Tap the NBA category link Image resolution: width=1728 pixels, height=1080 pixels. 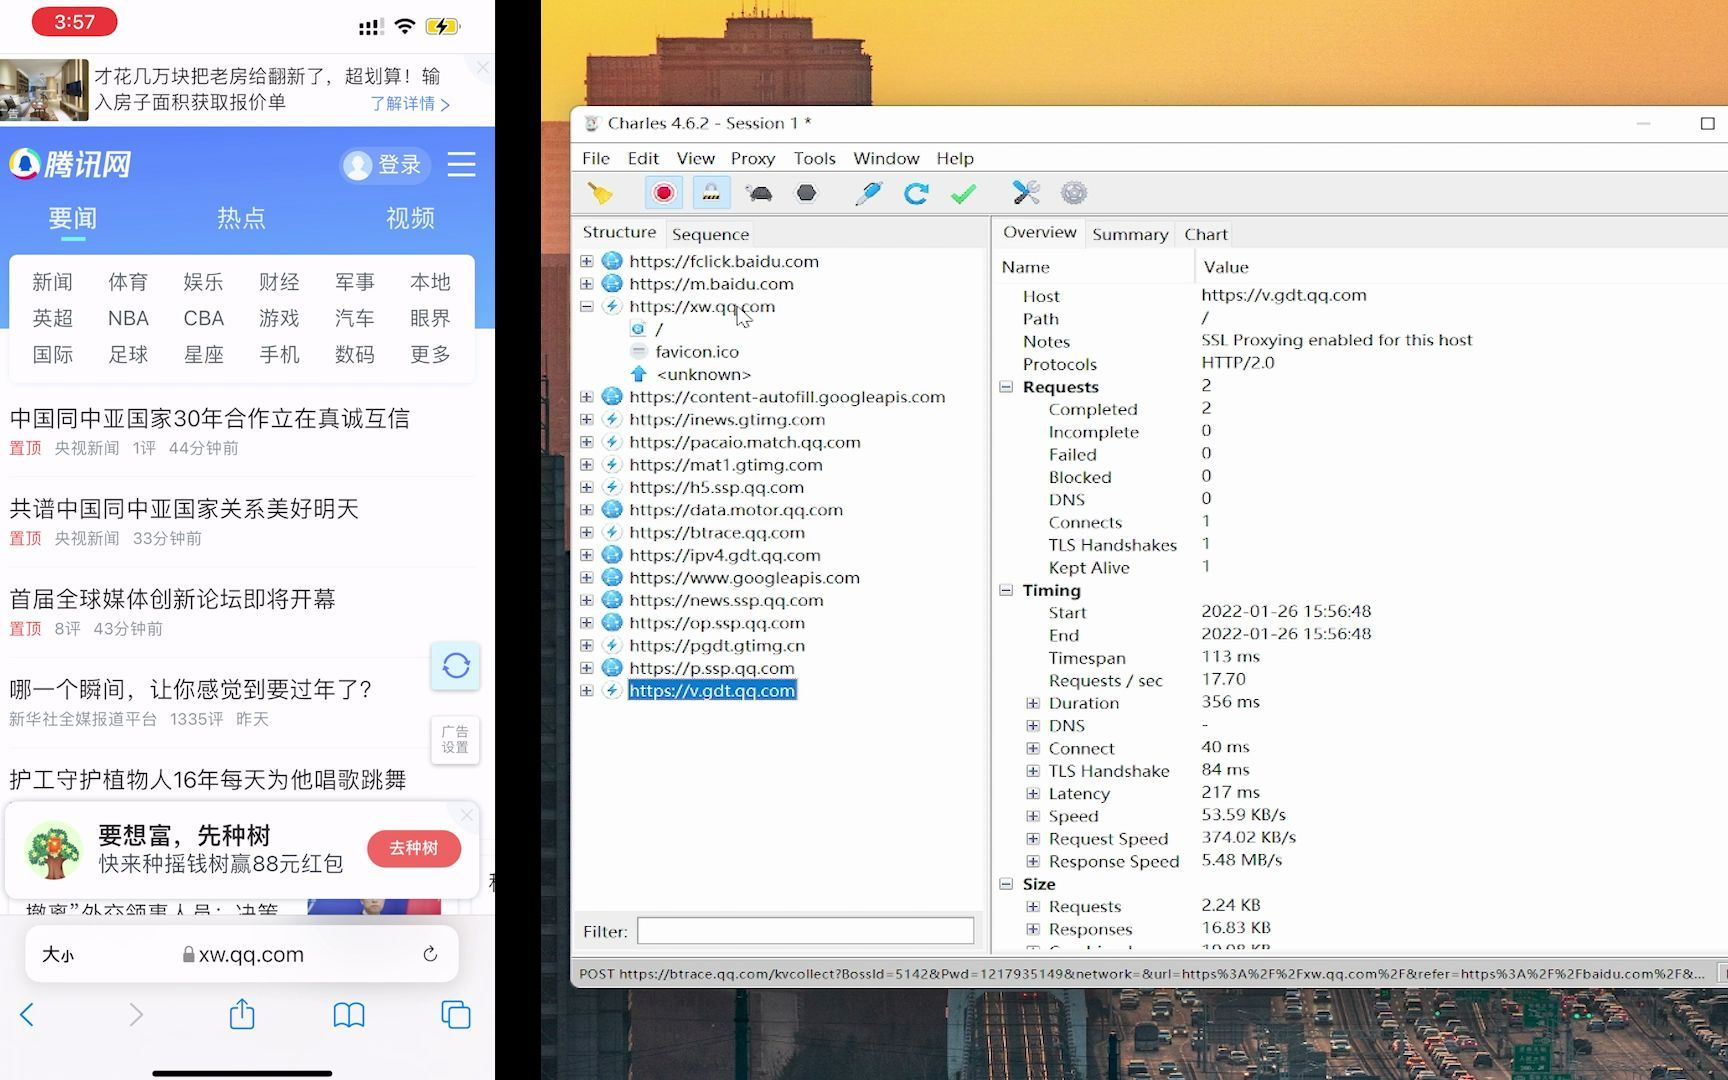(128, 318)
